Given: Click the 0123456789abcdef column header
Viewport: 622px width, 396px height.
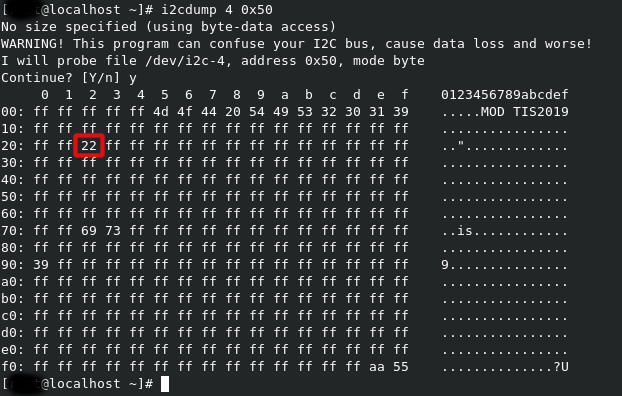Looking at the screenshot, I should [505, 94].
